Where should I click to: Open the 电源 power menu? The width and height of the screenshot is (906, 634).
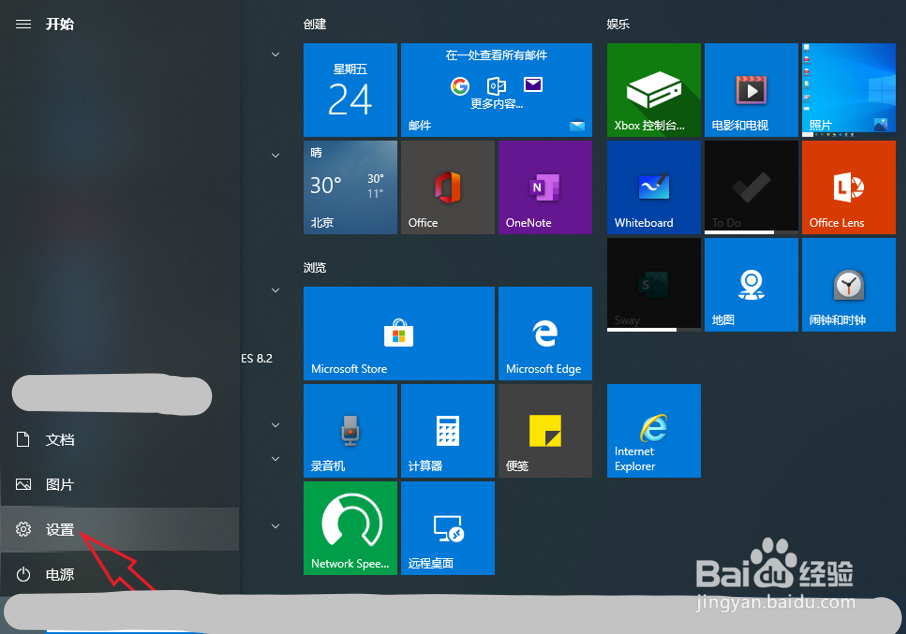[x=120, y=574]
